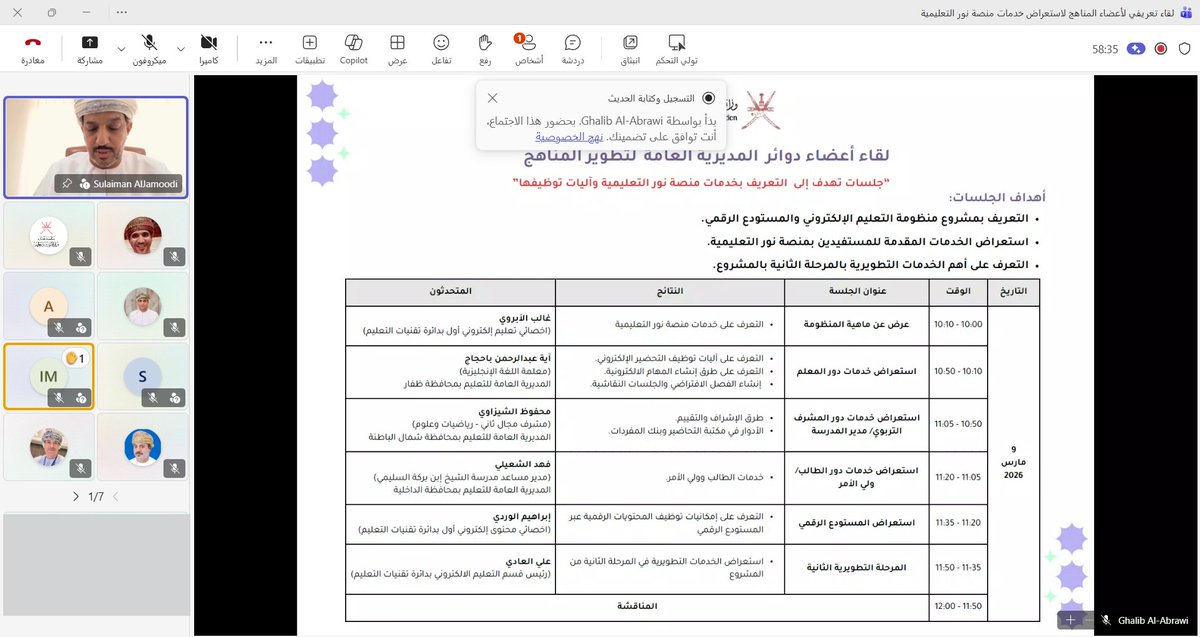Click the time cell 12:00 - 11:50
This screenshot has height=637, width=1200.
pos(958,606)
